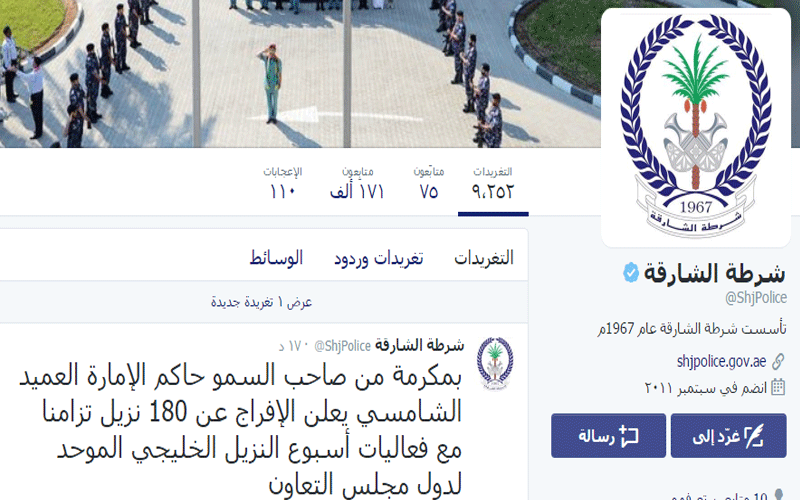
Task: Click the verified badge beside شرطة الشارقة
Action: point(631,272)
